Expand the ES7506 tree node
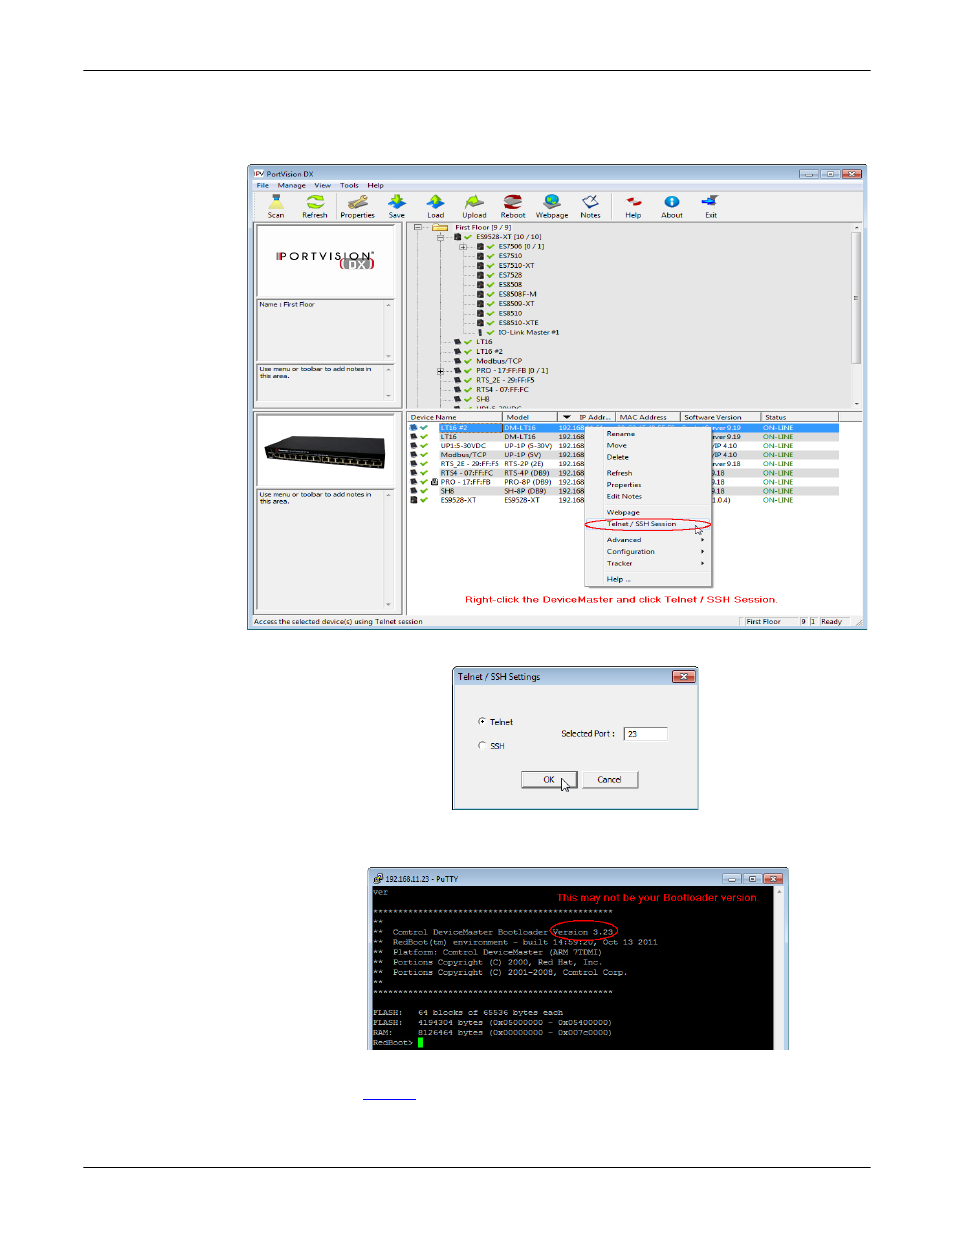 point(463,246)
